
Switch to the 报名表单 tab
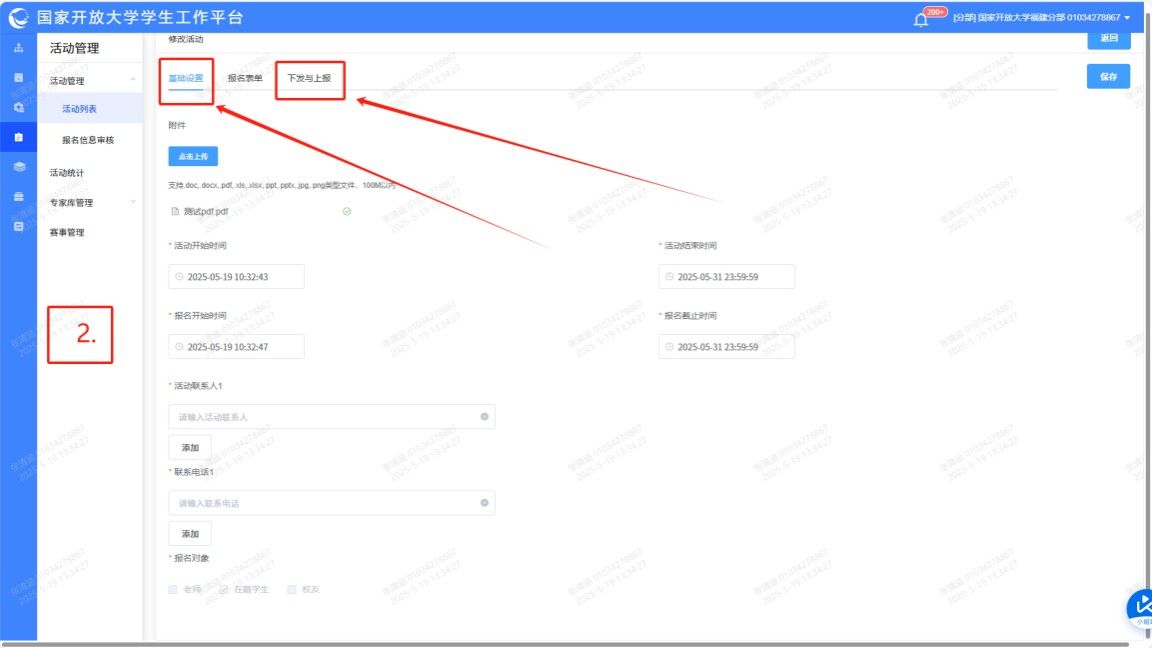point(245,78)
